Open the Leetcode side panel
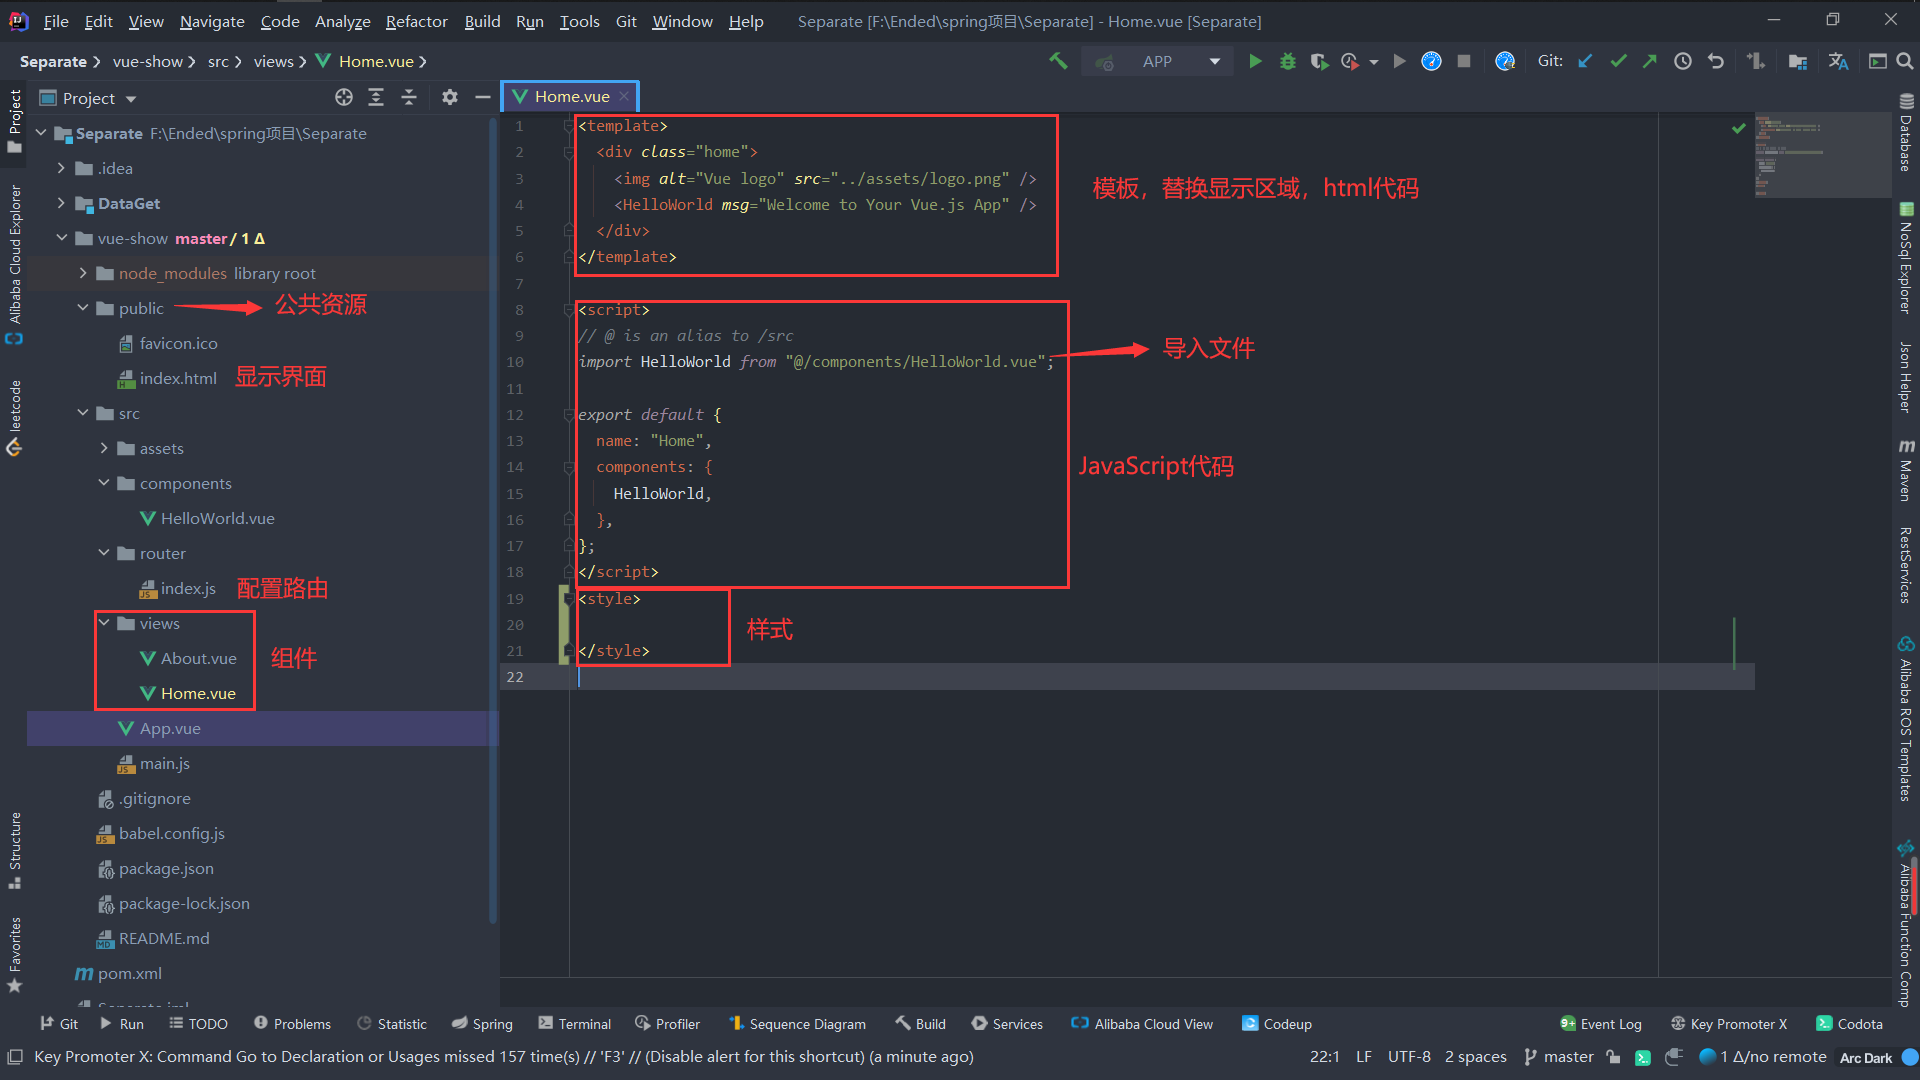1920x1080 pixels. pyautogui.click(x=14, y=418)
